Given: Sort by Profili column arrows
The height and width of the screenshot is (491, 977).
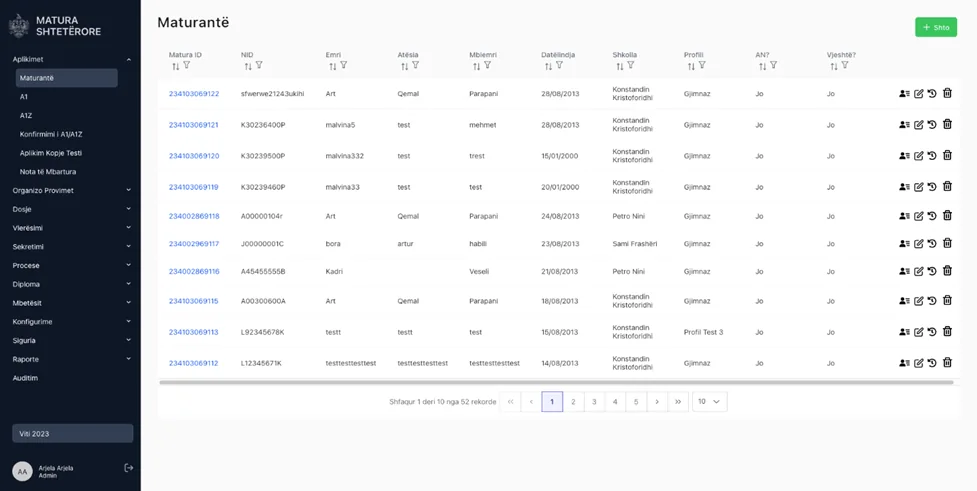Looking at the screenshot, I should click(x=690, y=66).
